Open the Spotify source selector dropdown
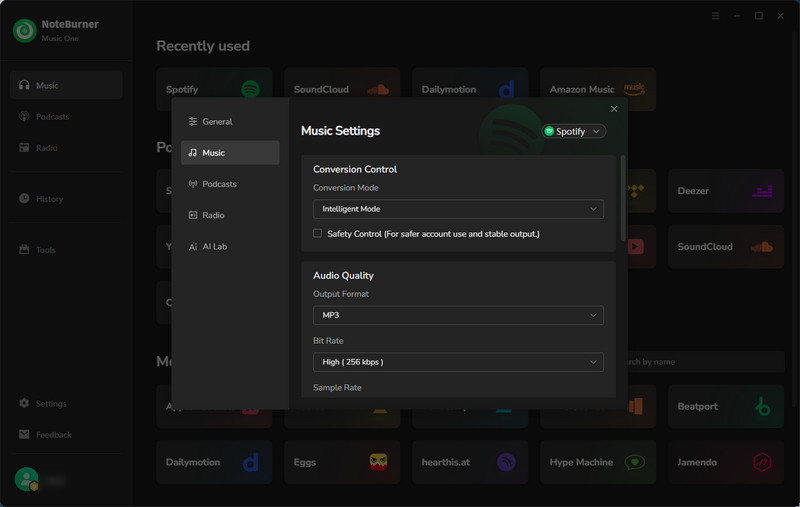The height and width of the screenshot is (507, 800). tap(573, 131)
